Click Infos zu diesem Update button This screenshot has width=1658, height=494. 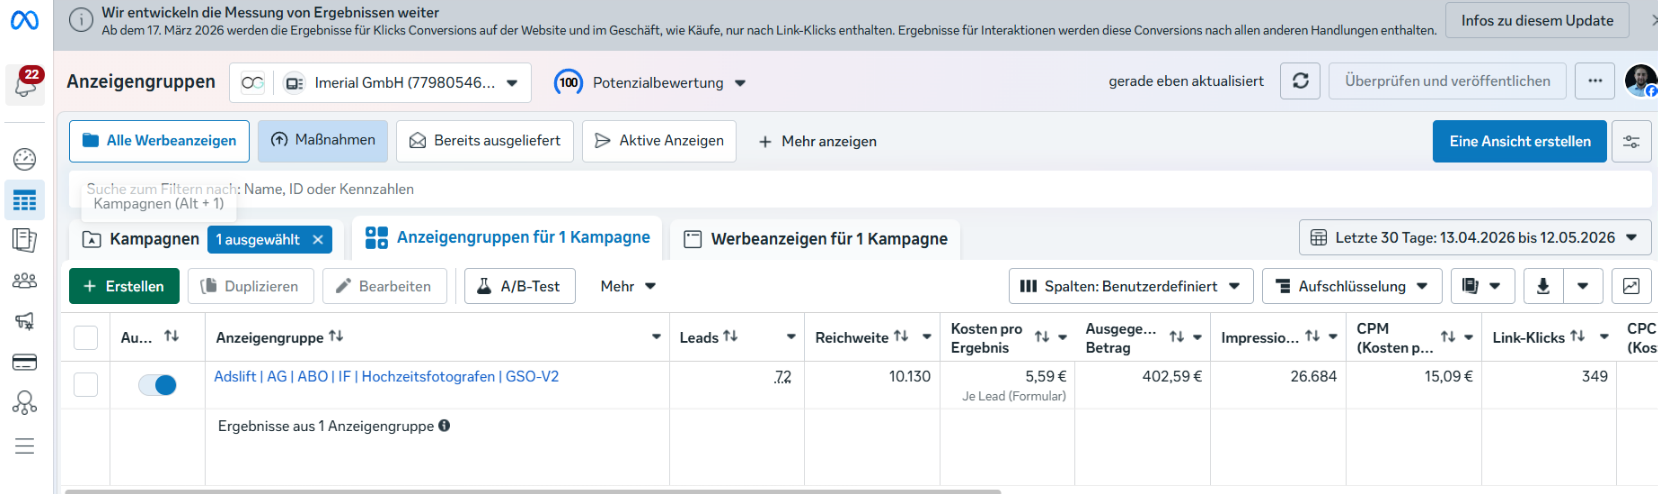[x=1537, y=21]
